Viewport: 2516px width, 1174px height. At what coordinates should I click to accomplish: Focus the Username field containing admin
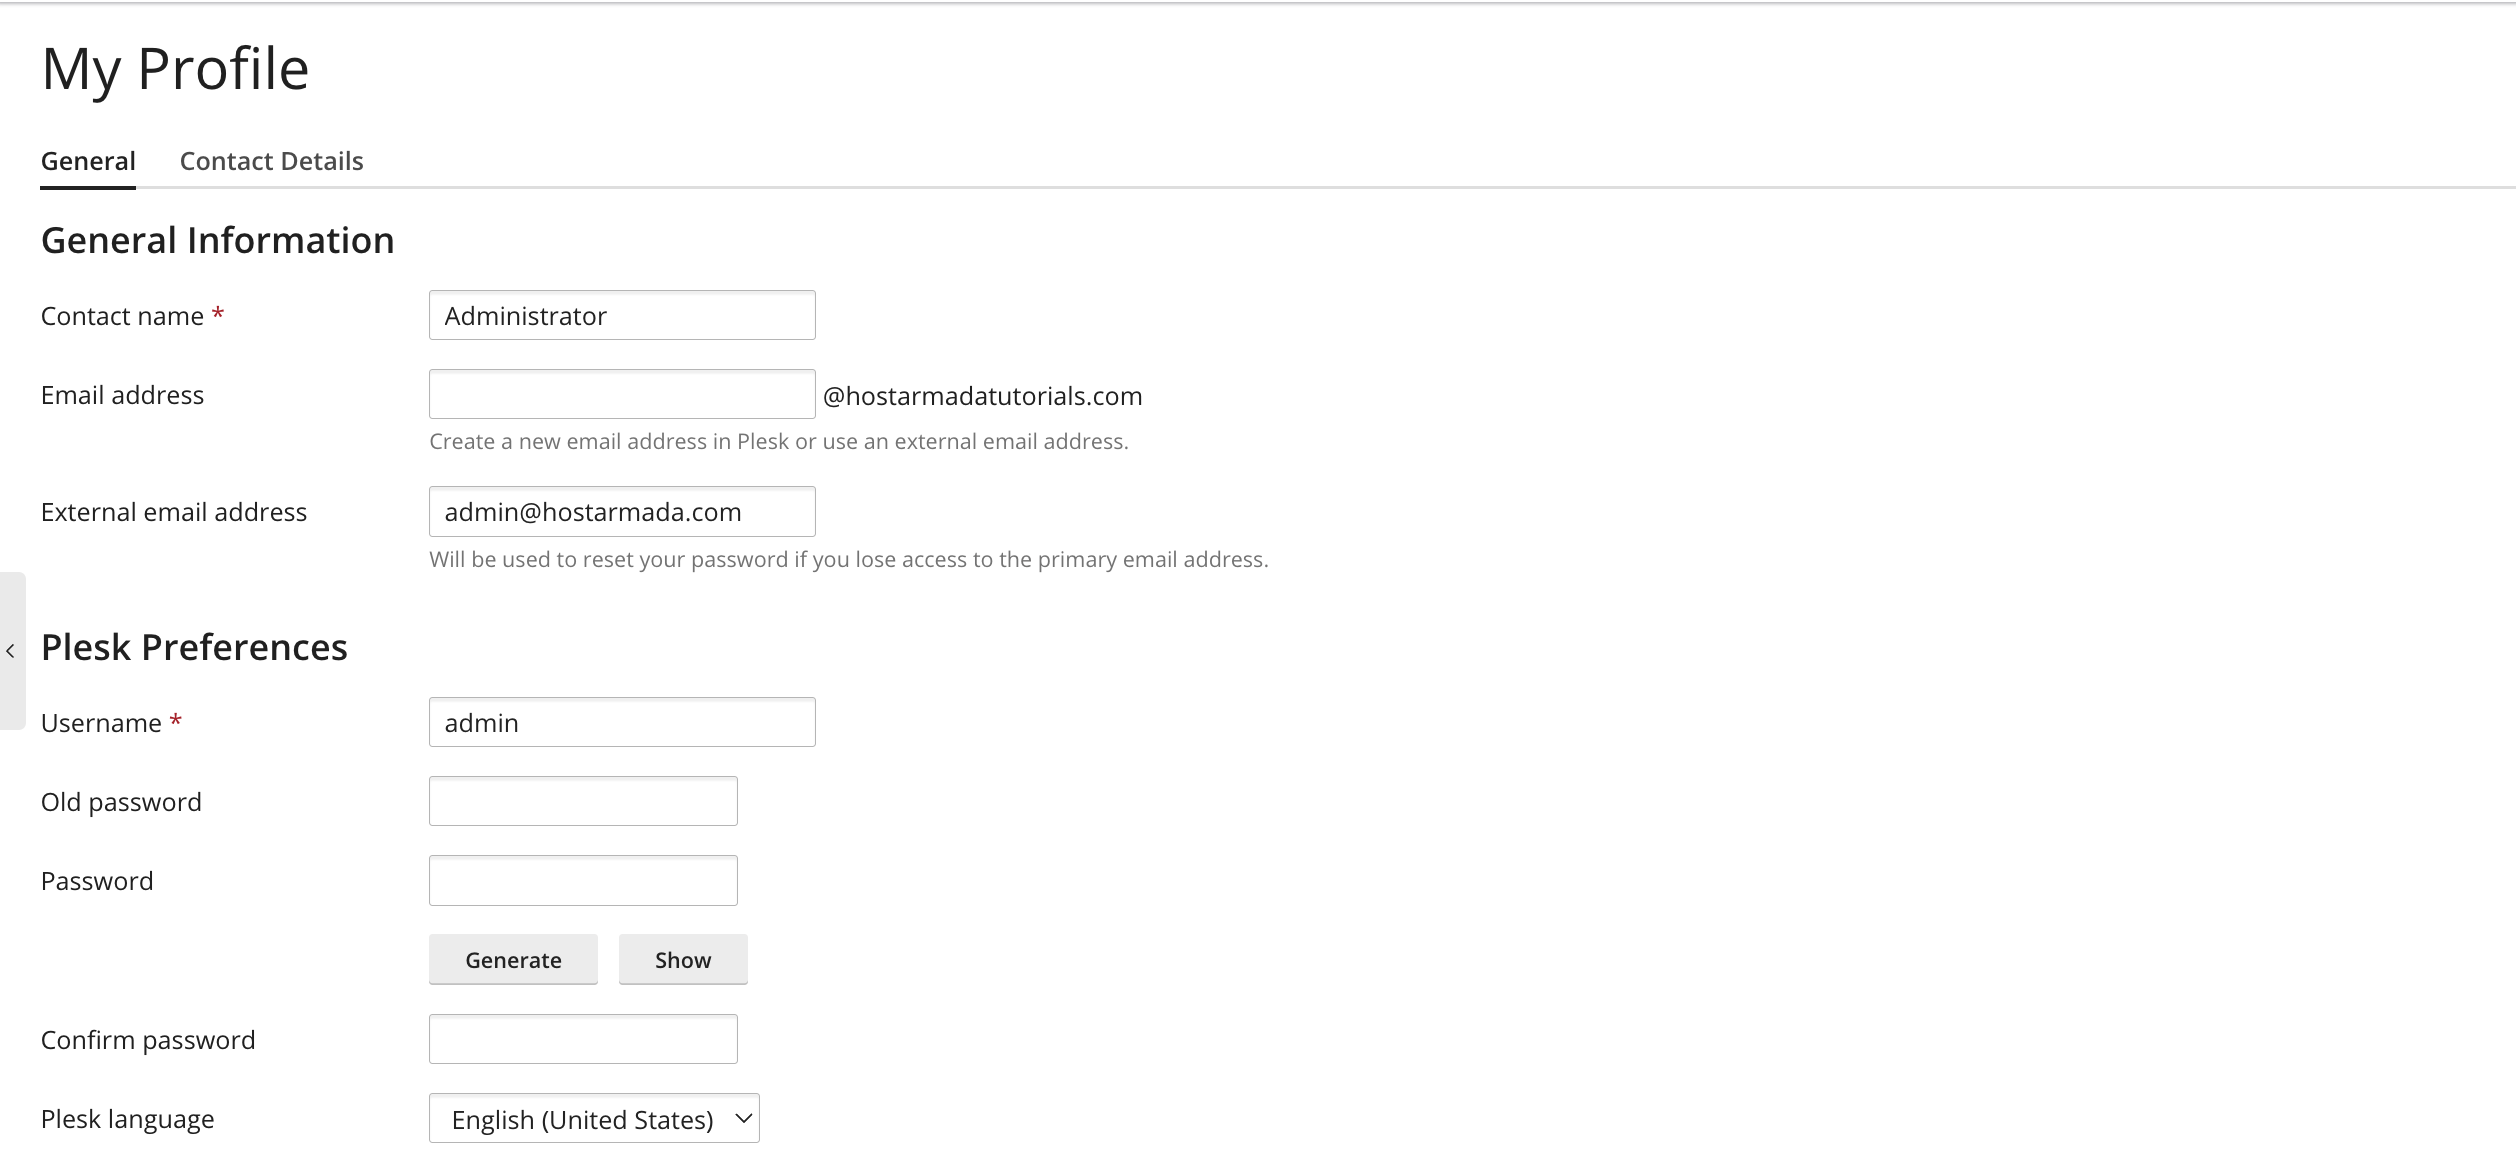coord(622,722)
